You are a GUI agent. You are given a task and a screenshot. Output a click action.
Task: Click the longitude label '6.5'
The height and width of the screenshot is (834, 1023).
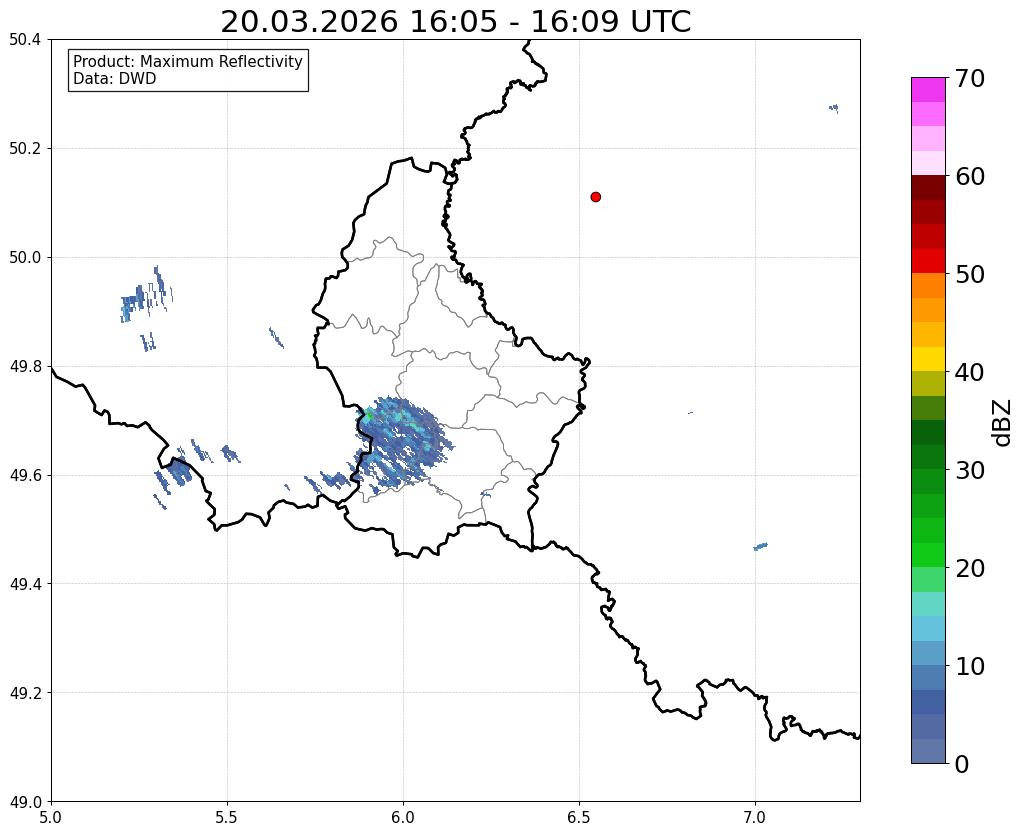579,817
